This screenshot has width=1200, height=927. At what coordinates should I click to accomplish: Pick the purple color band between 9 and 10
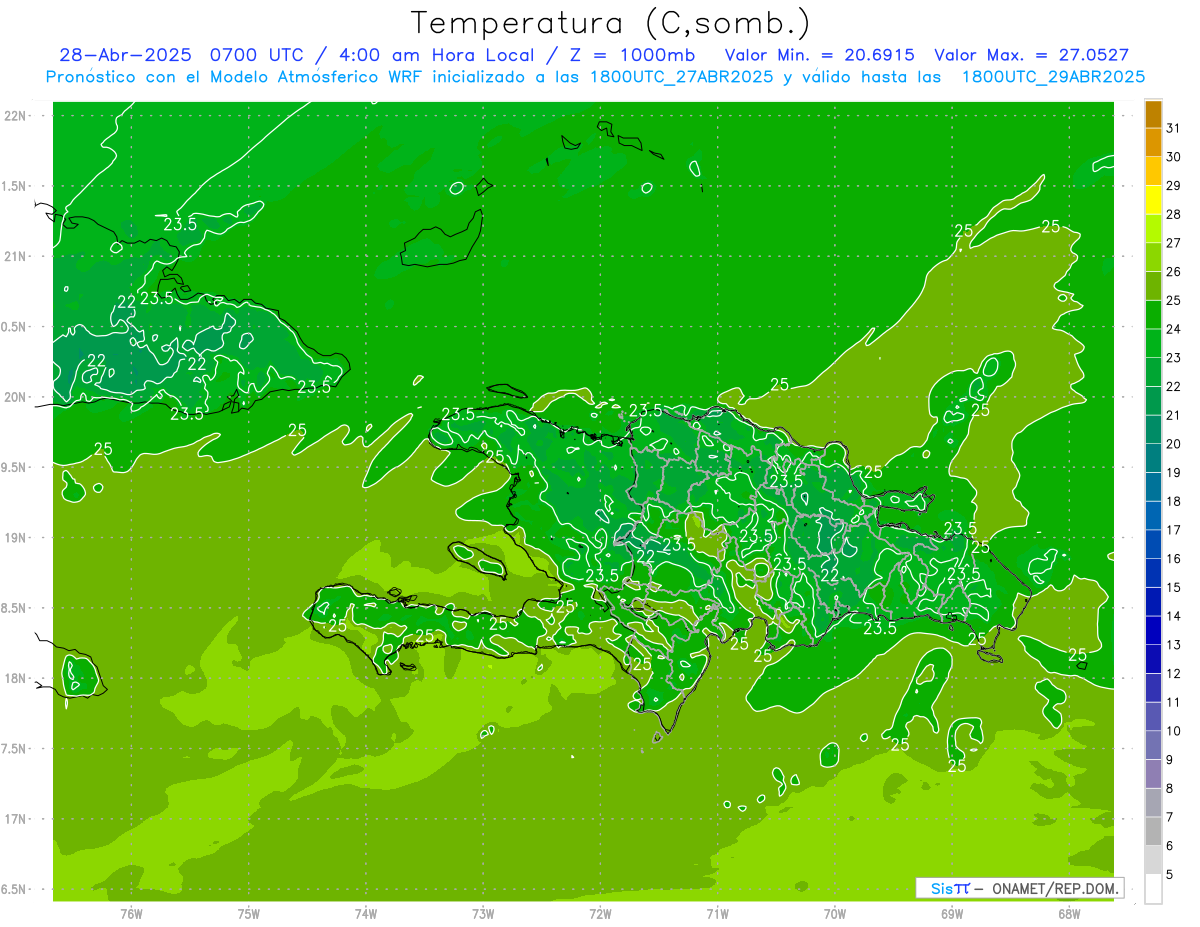click(1153, 746)
